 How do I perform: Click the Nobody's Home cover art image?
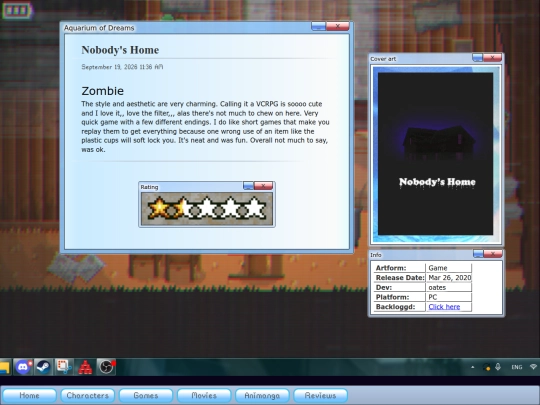[x=436, y=154]
